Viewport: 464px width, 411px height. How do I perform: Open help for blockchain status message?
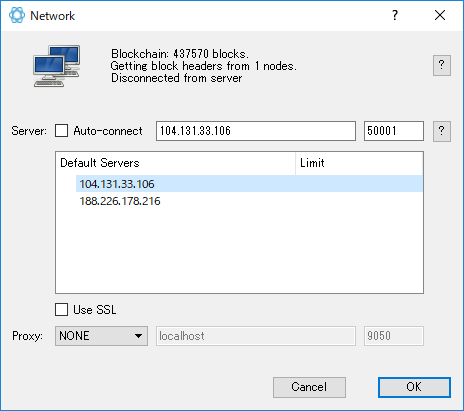[x=442, y=65]
